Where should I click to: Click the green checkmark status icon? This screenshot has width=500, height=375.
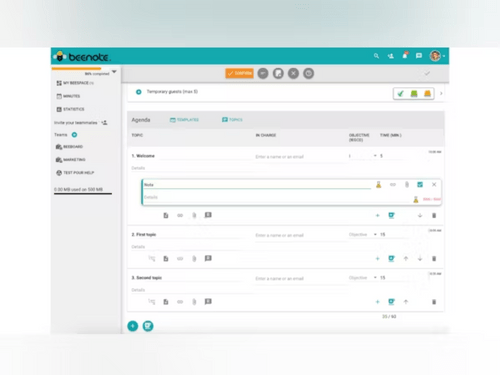click(x=400, y=94)
